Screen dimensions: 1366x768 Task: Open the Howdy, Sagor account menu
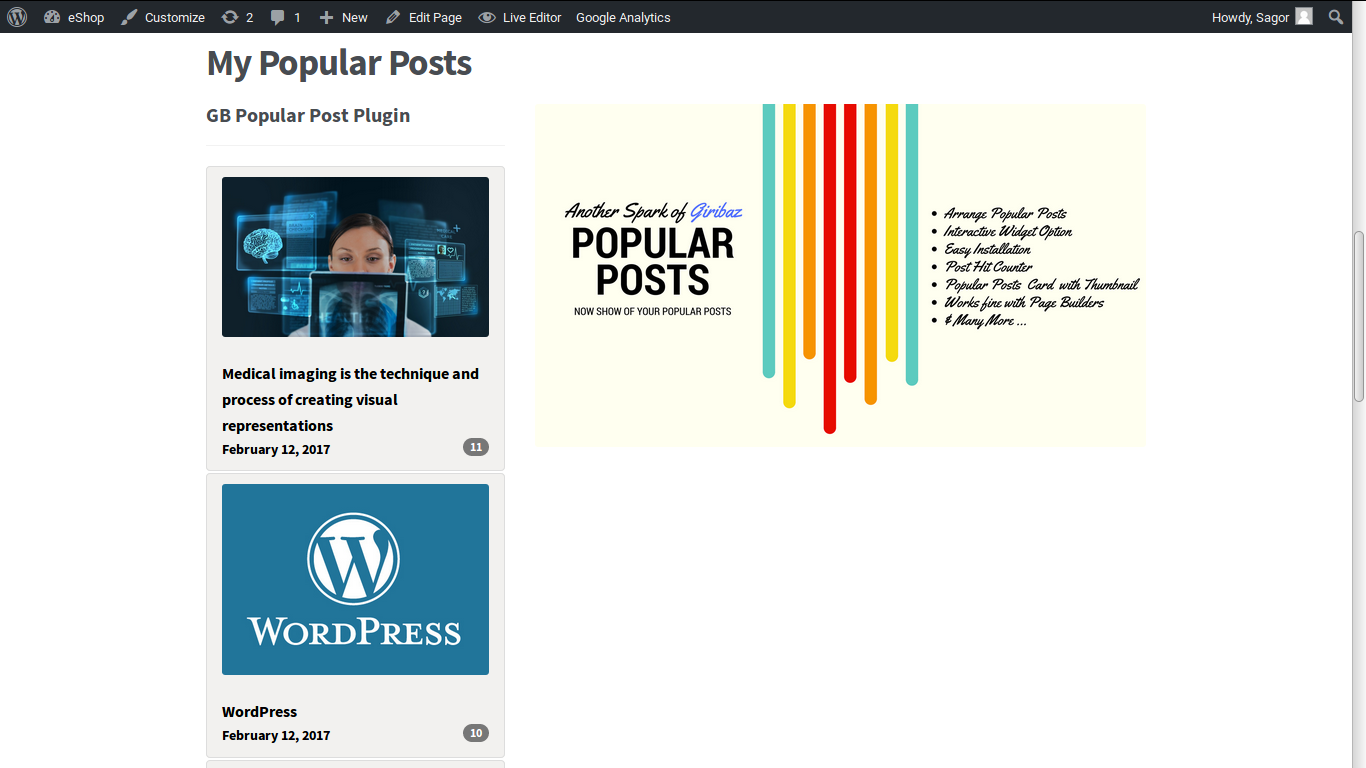(1250, 17)
